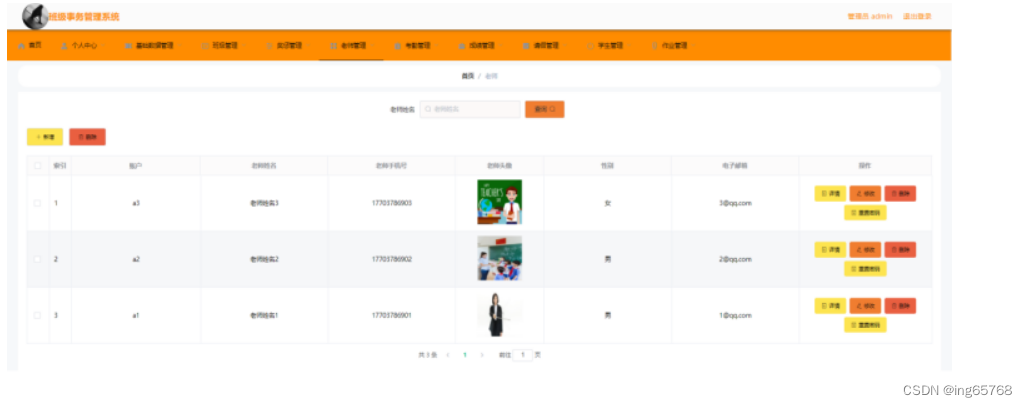The image size is (1027, 407).
Task: Click the name cell 老师姓名1
Action: coord(264,315)
